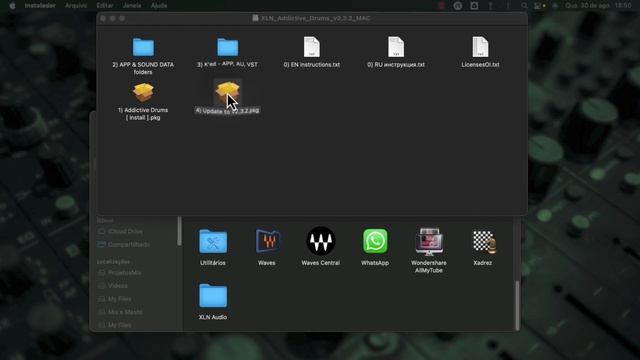The image size is (640, 360).
Task: Open the Utilitários folder in the back Finder window
Action: click(x=213, y=242)
